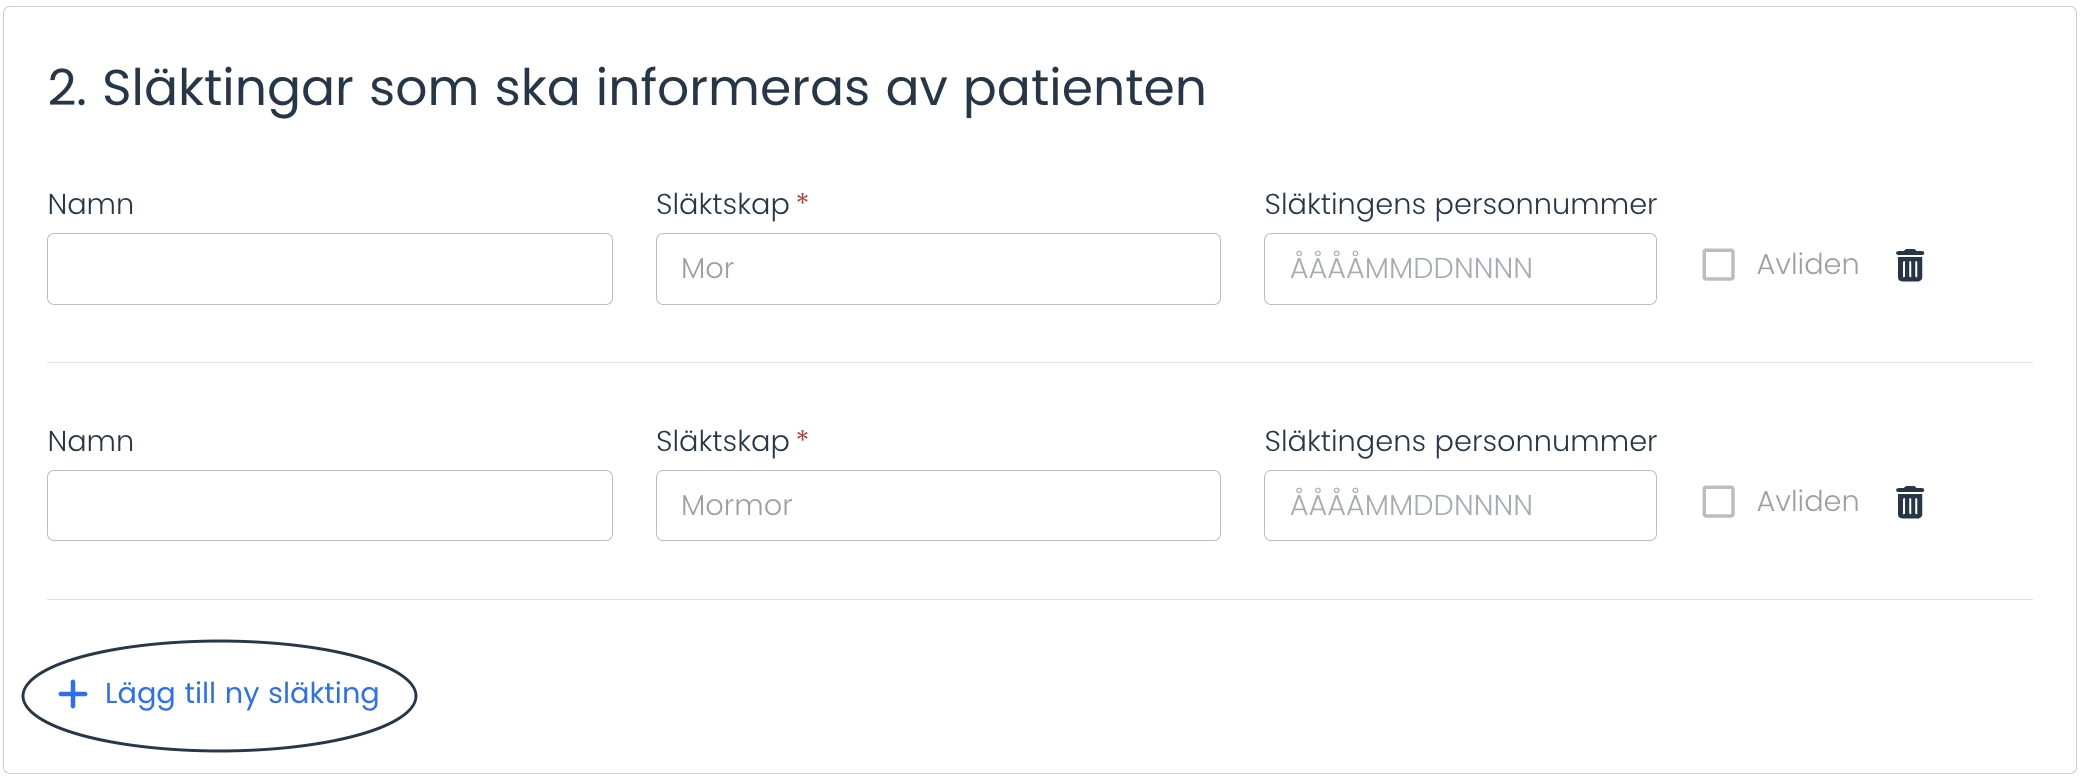Click the Avliden label in first row
2082x780 pixels.
1808,265
